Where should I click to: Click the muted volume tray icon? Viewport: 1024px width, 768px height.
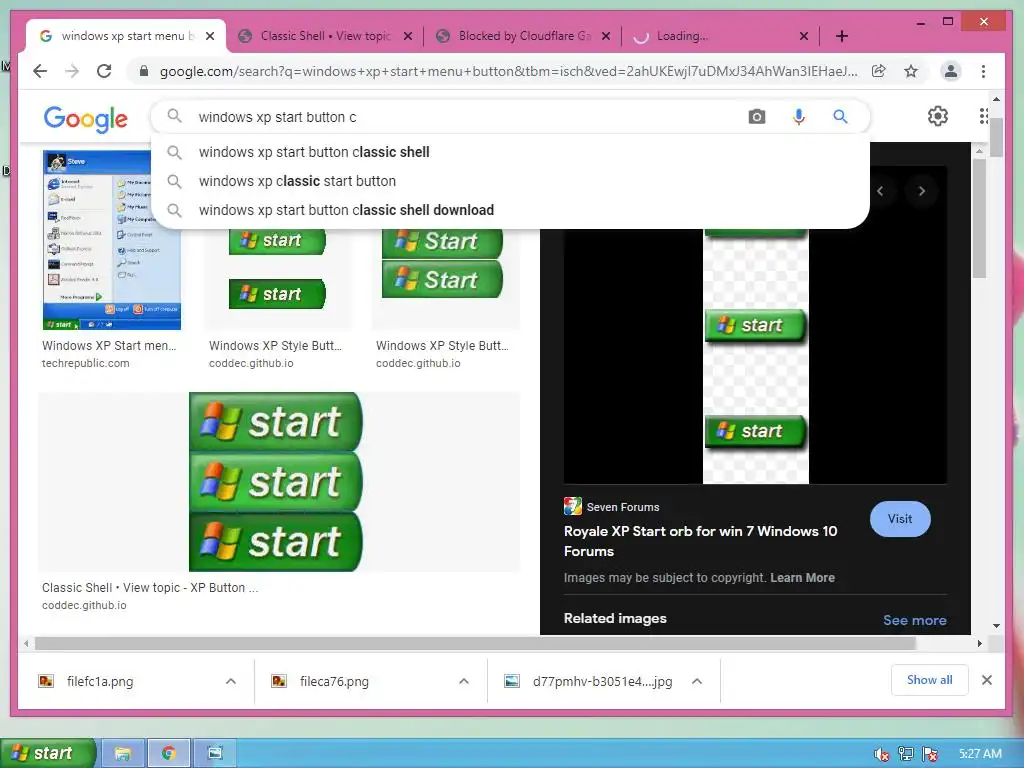click(x=881, y=754)
